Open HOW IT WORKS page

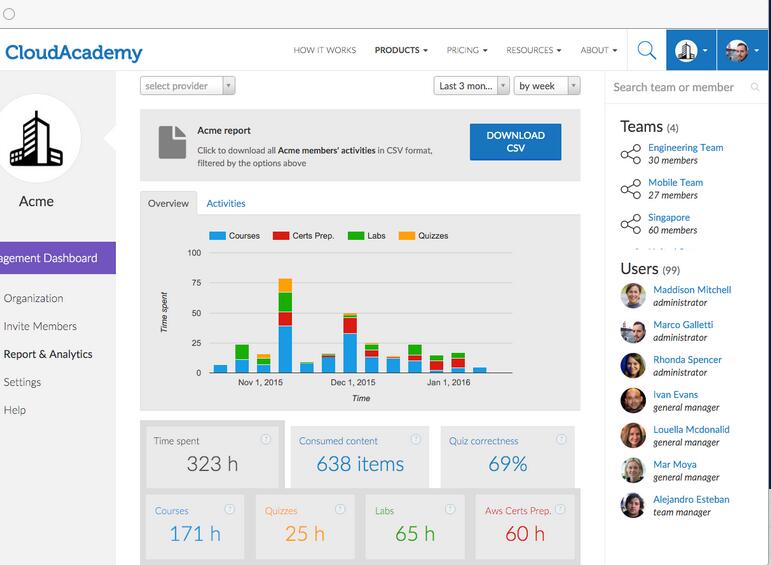[x=325, y=50]
